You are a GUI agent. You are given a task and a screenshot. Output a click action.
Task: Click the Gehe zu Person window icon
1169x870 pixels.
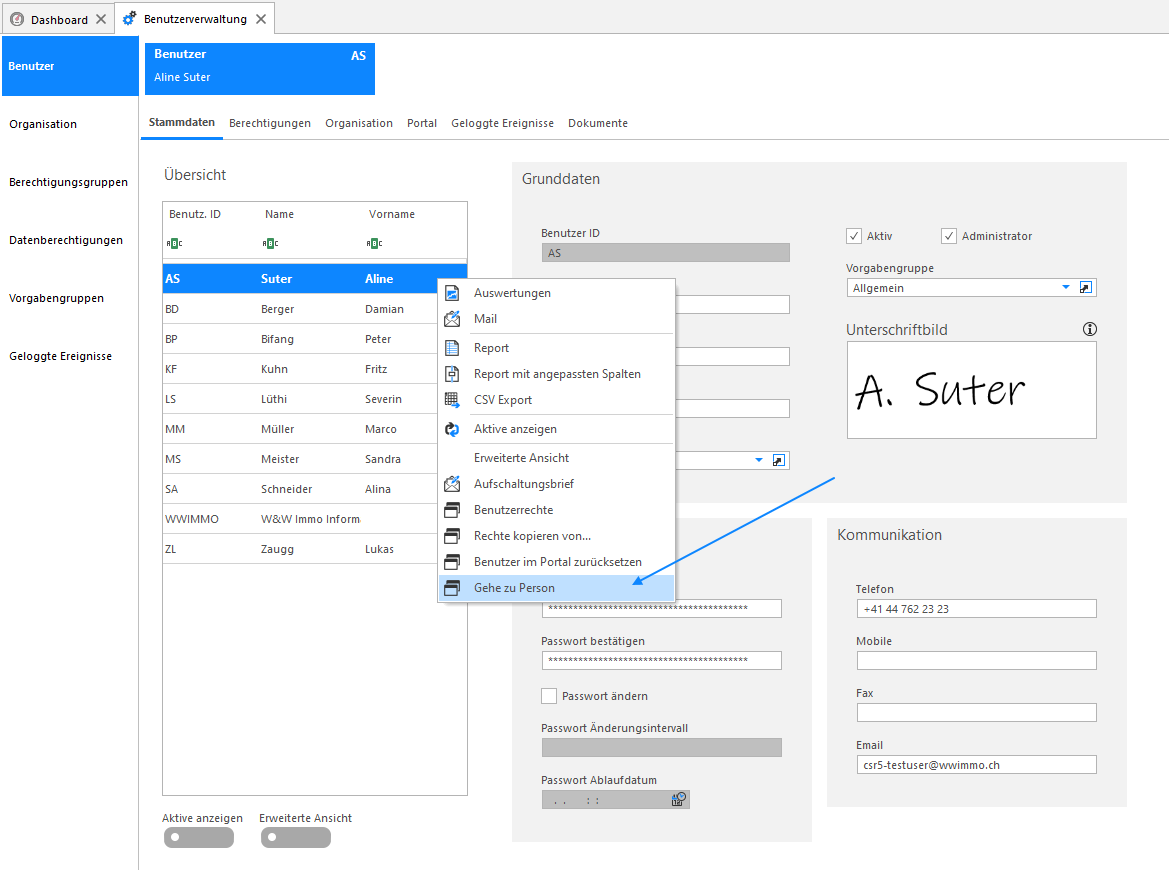click(x=452, y=588)
